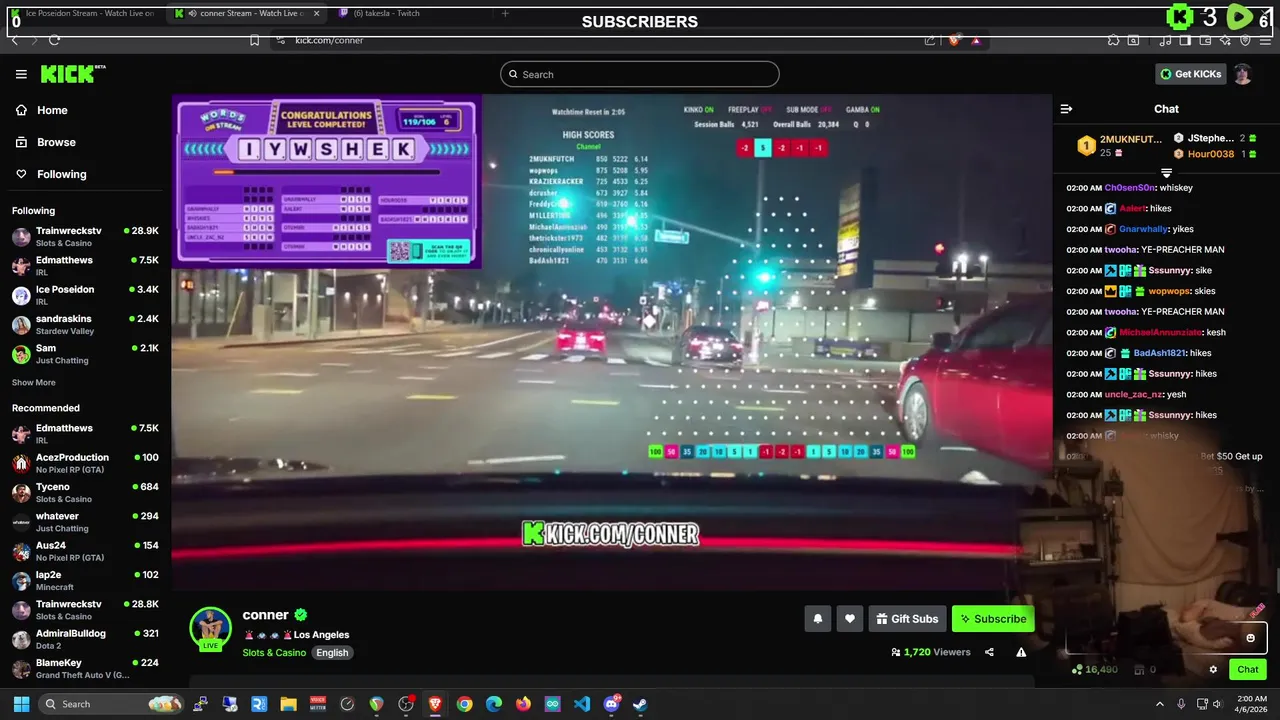
Task: Click the kick.com/conner address bar
Action: pos(600,40)
